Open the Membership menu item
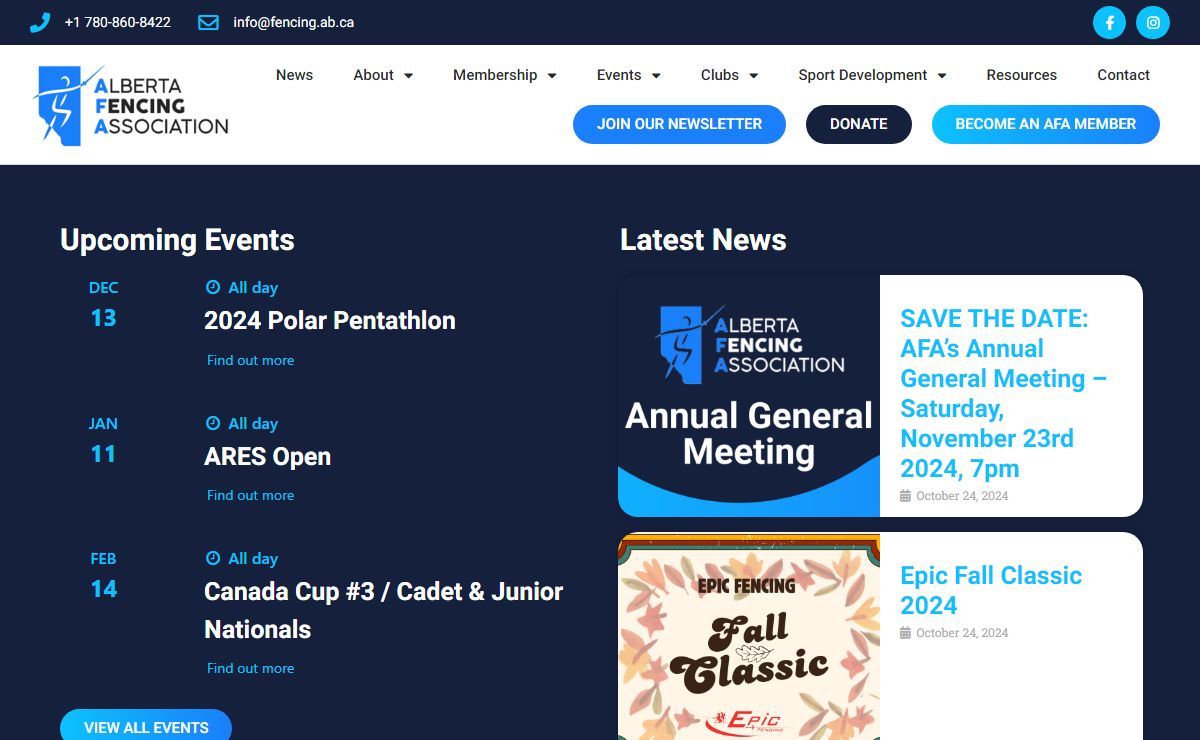This screenshot has height=740, width=1200. [x=495, y=75]
